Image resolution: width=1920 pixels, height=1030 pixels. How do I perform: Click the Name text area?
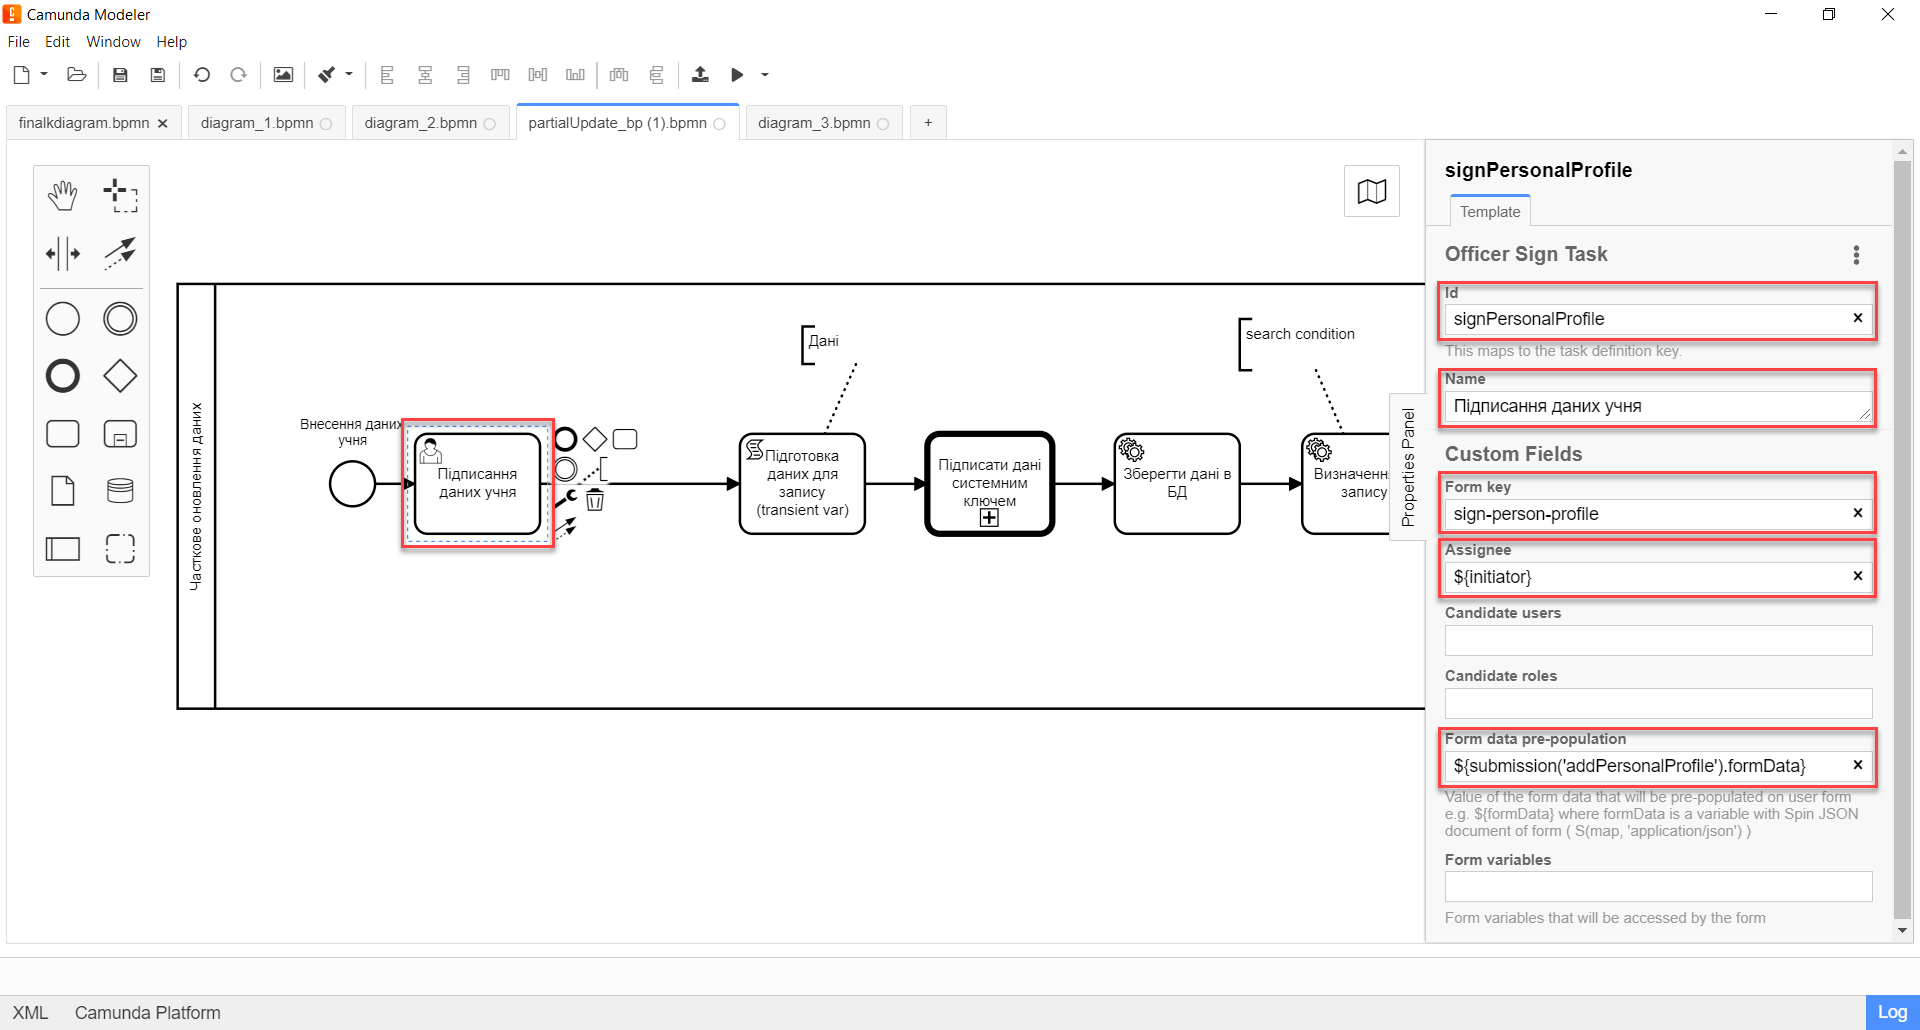tap(1658, 406)
